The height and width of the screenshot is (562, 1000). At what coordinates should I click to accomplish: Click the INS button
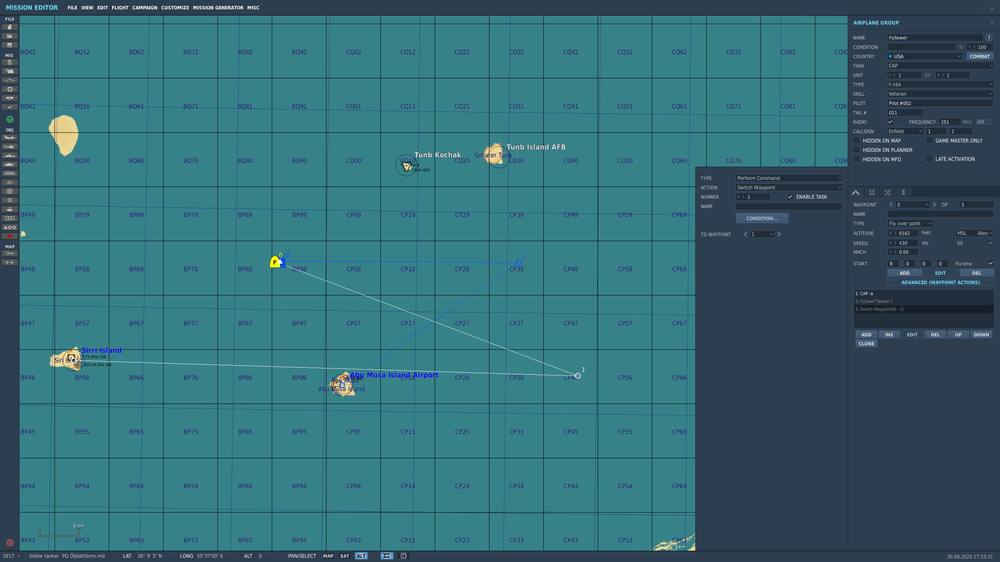[x=889, y=334]
